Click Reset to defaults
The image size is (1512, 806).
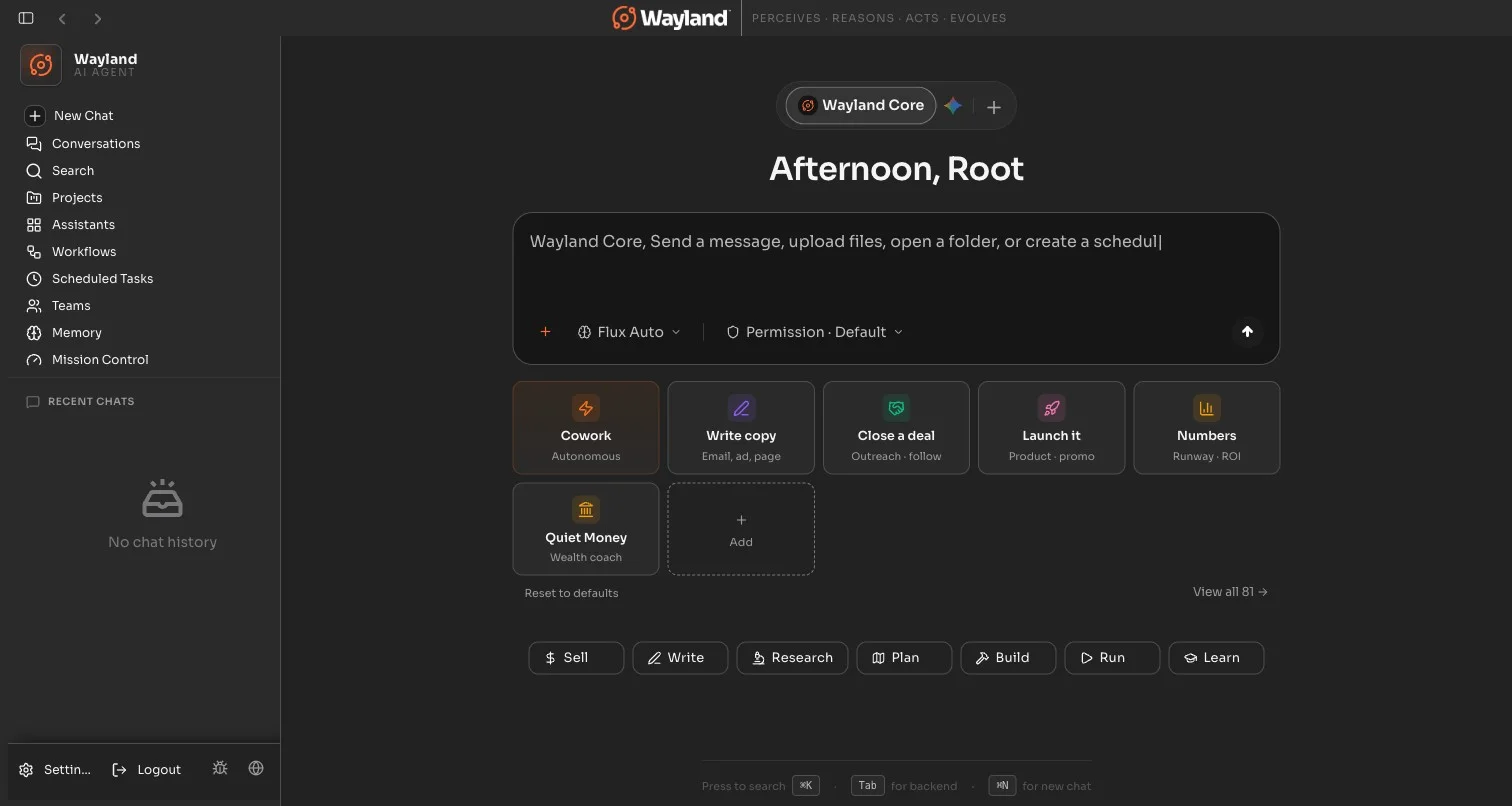click(x=571, y=593)
